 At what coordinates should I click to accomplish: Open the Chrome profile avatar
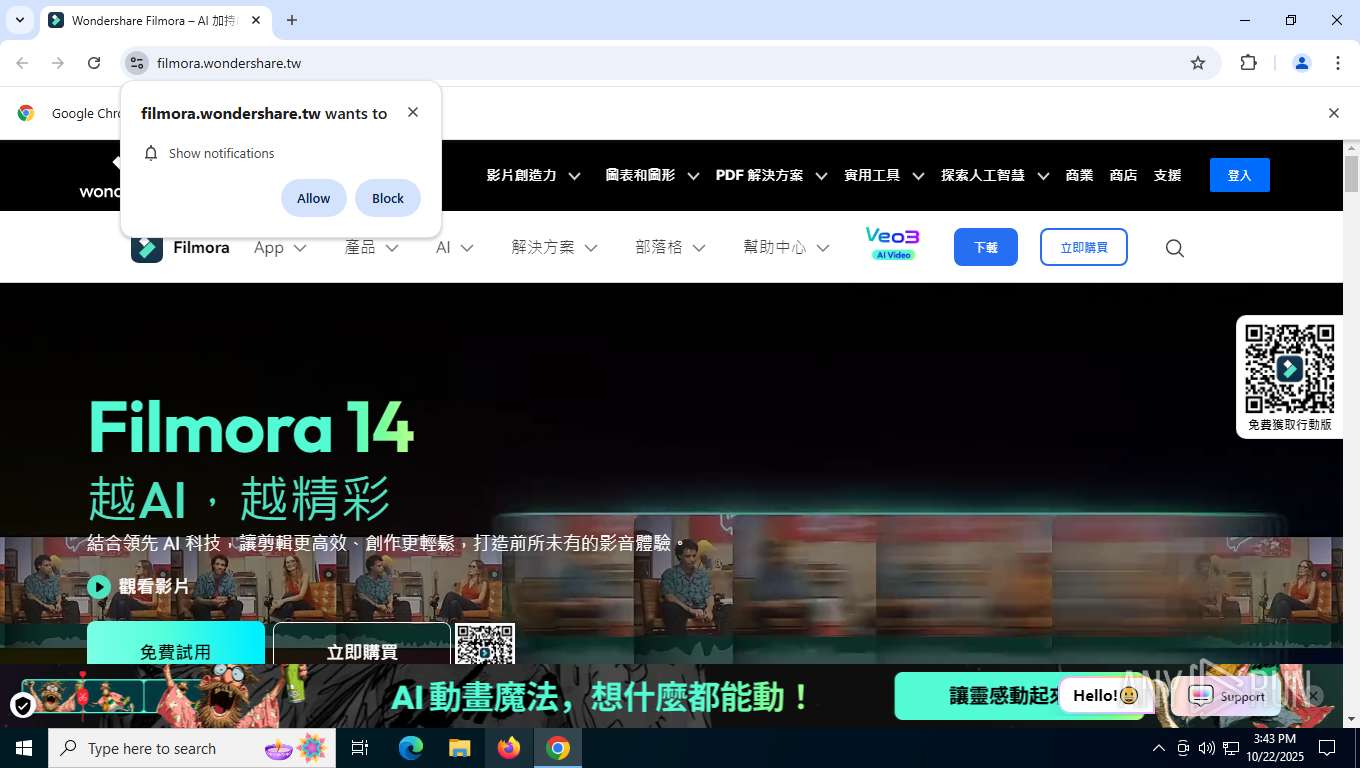1302,63
